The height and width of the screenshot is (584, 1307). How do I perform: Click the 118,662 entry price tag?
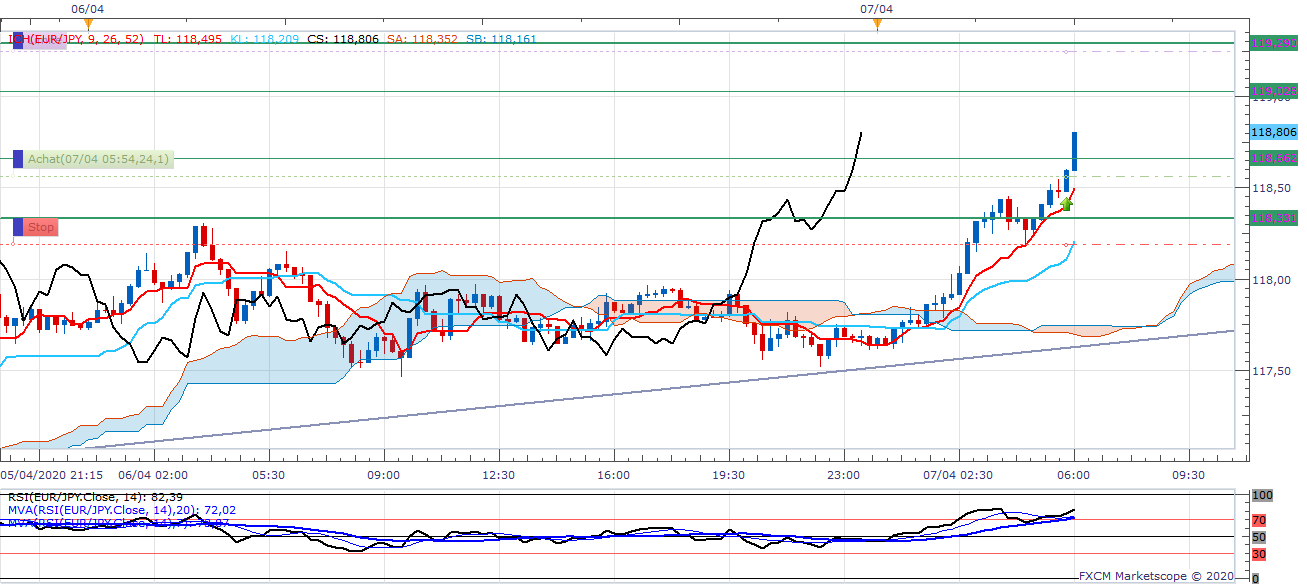click(x=1273, y=158)
